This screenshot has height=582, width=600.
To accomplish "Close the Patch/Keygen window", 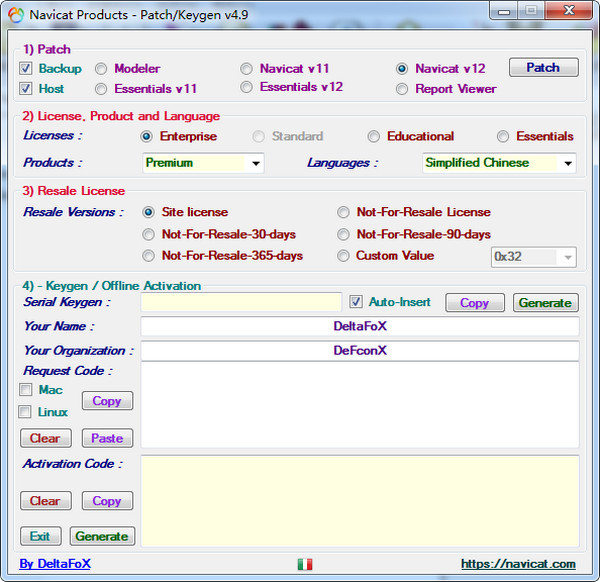I will (569, 11).
